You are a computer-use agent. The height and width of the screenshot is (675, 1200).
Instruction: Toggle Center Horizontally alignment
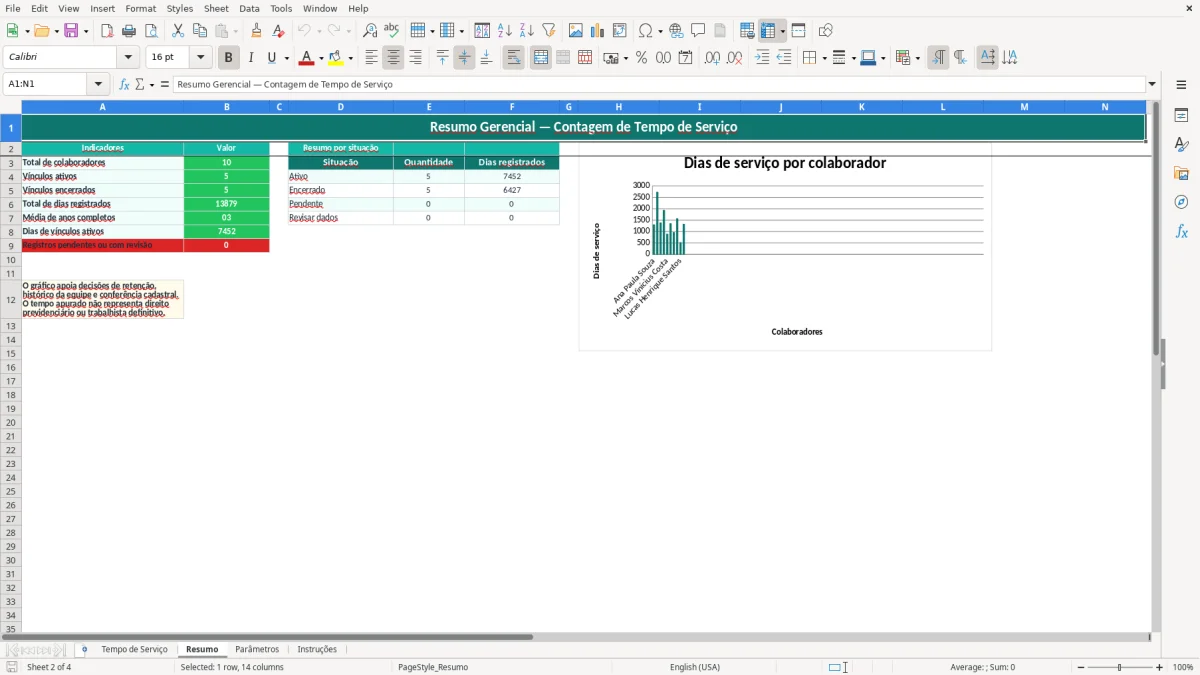coord(393,58)
